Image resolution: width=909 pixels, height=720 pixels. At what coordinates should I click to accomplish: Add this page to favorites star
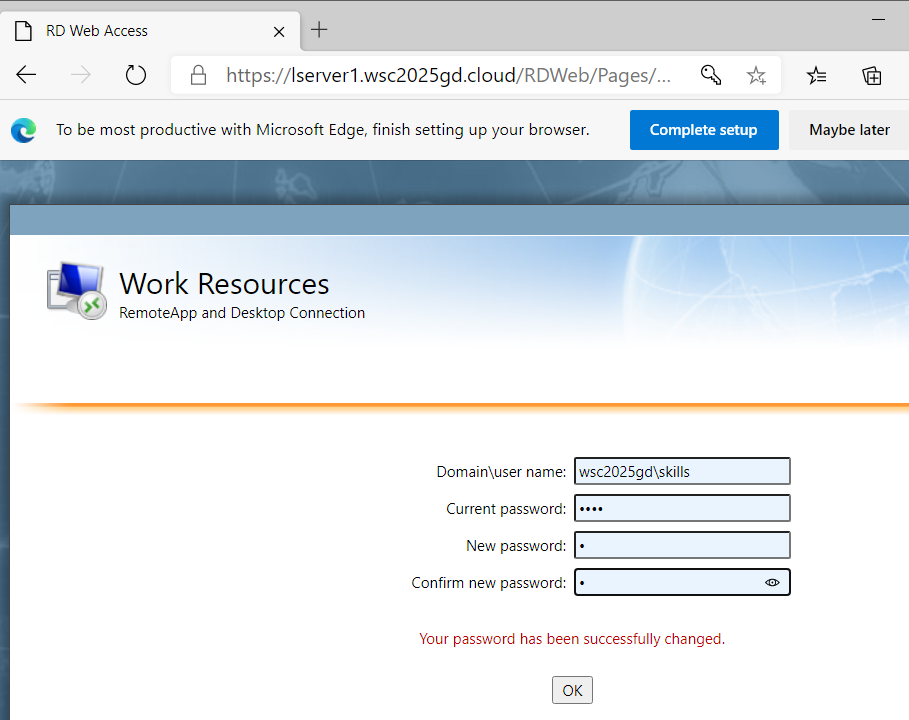(756, 75)
